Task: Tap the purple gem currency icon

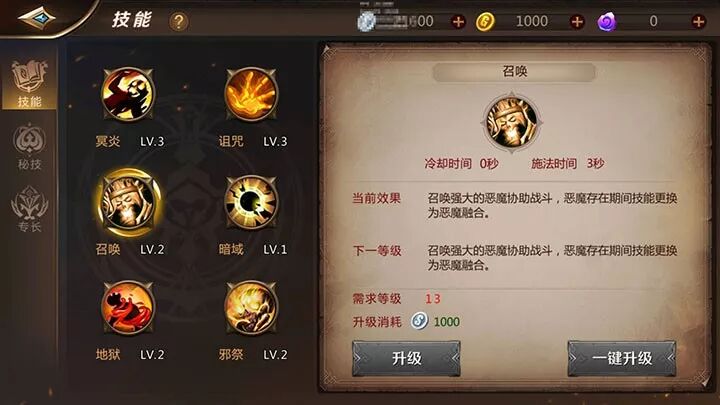Action: pos(607,22)
